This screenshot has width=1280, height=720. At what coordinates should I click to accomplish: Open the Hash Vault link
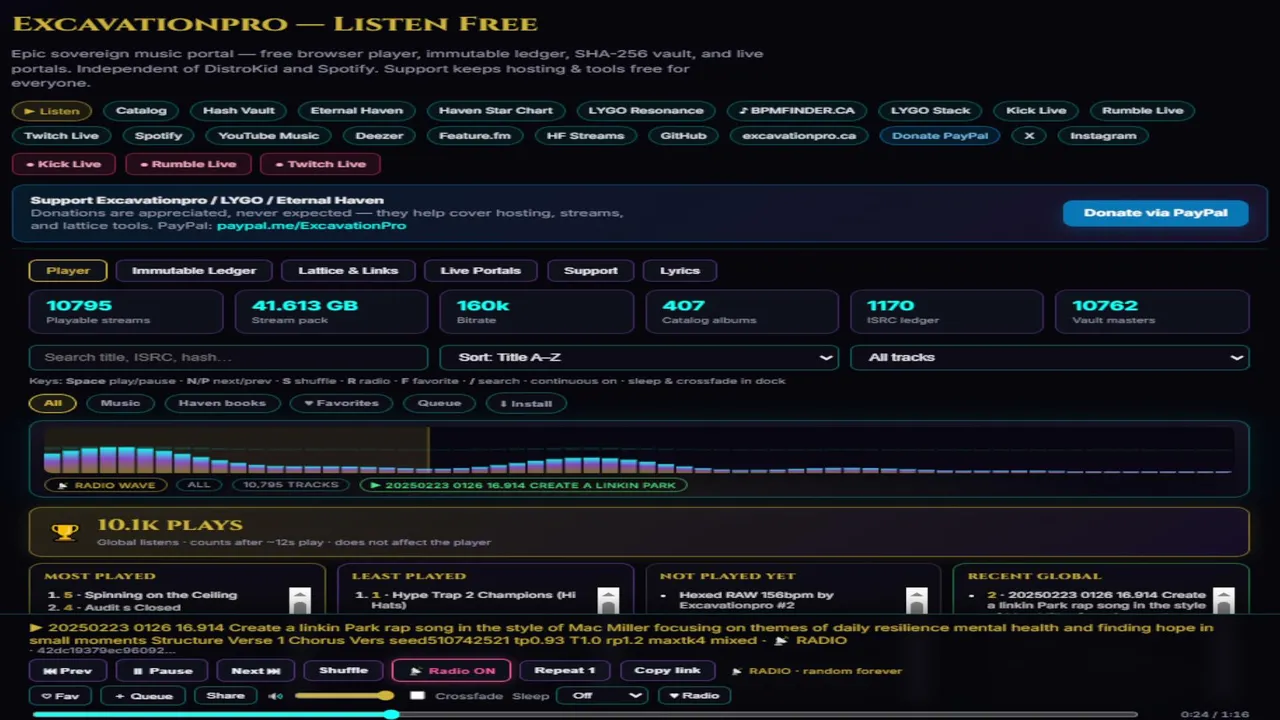pyautogui.click(x=239, y=111)
